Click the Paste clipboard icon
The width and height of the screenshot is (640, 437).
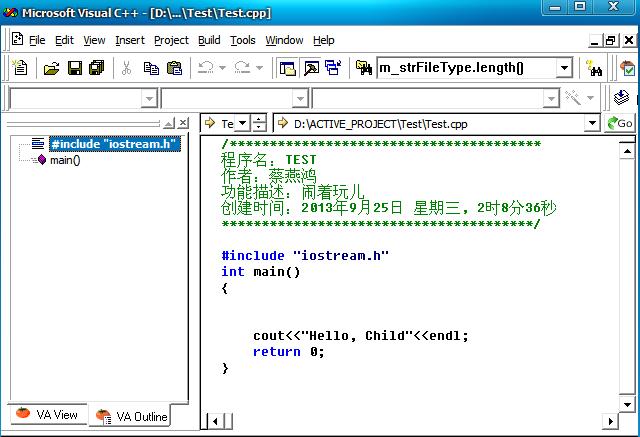(x=174, y=68)
